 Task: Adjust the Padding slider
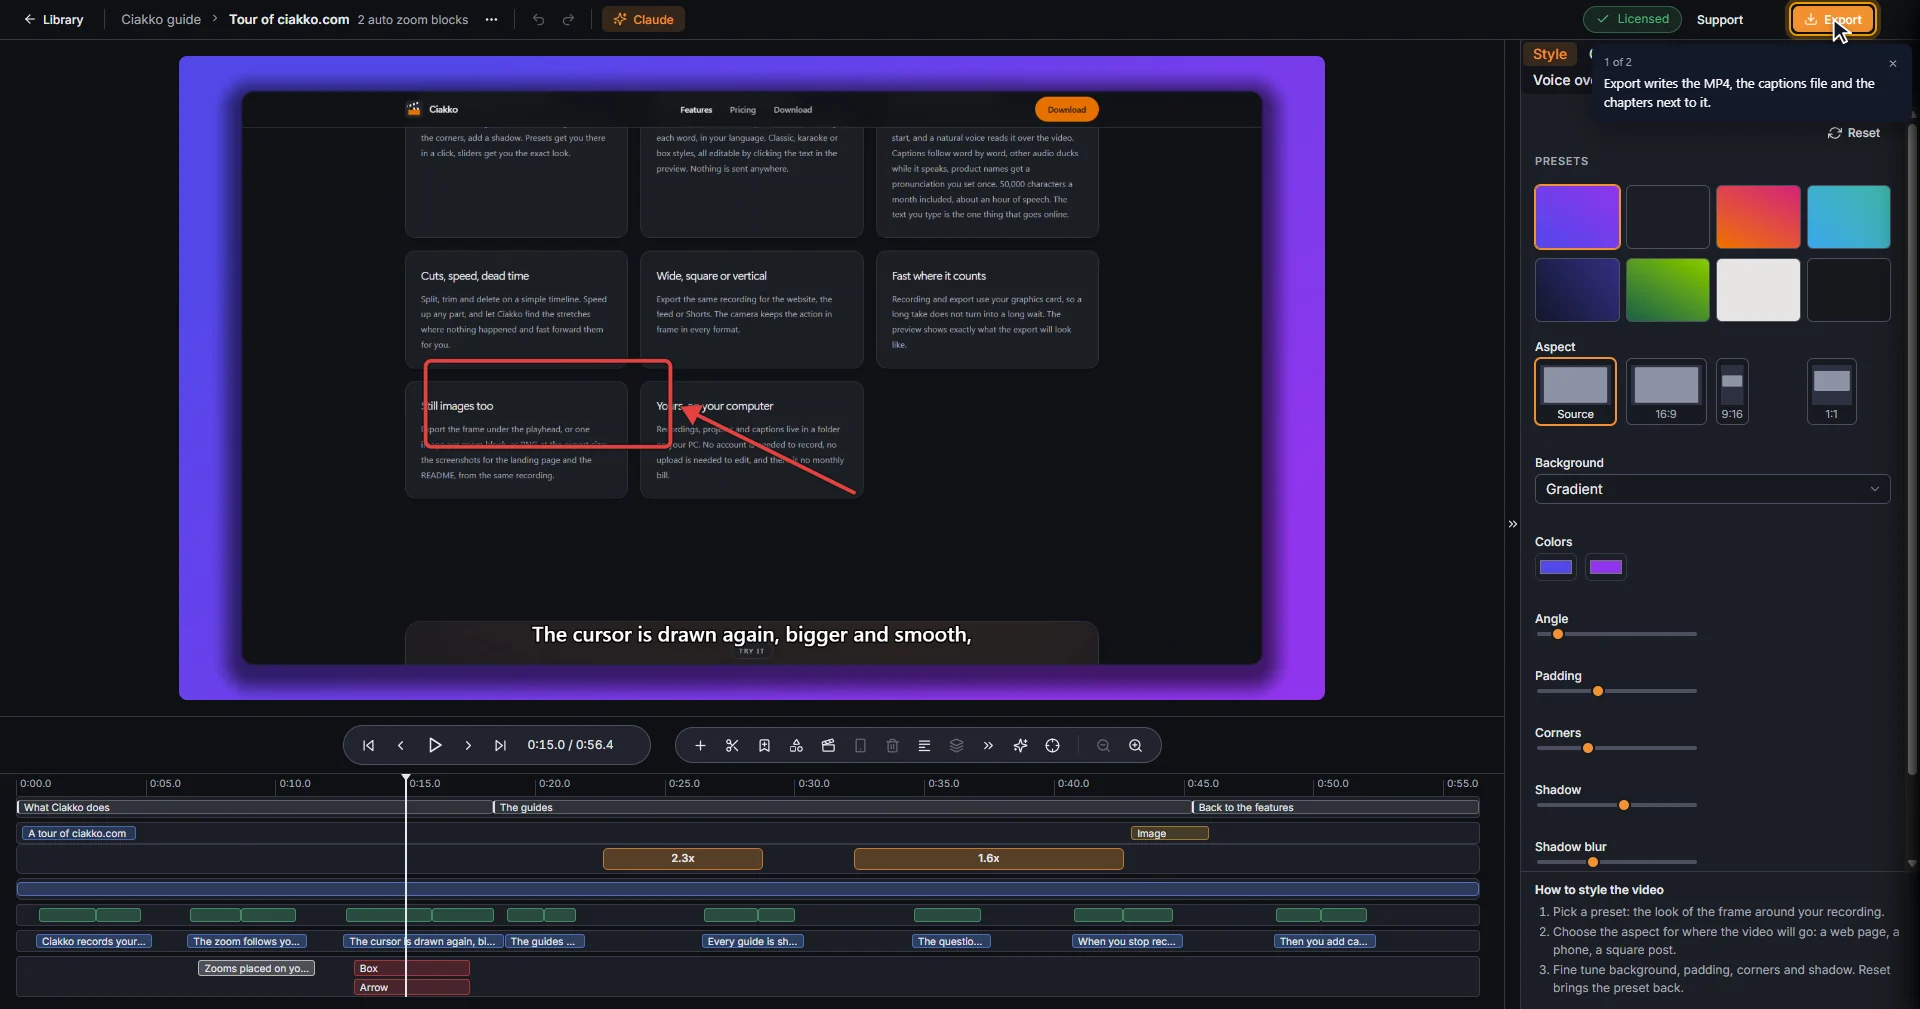[x=1616, y=691]
